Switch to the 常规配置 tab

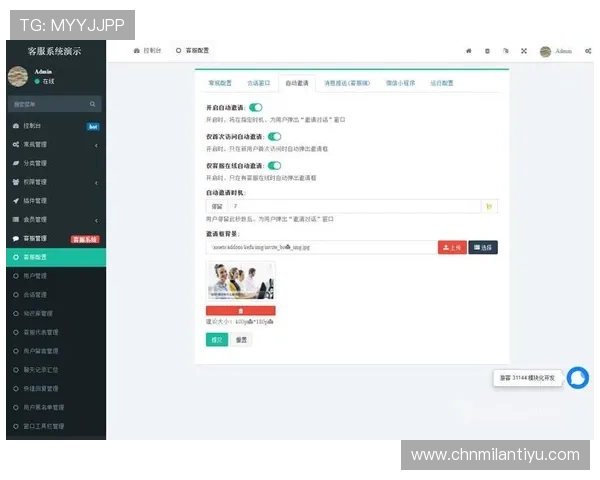220,83
